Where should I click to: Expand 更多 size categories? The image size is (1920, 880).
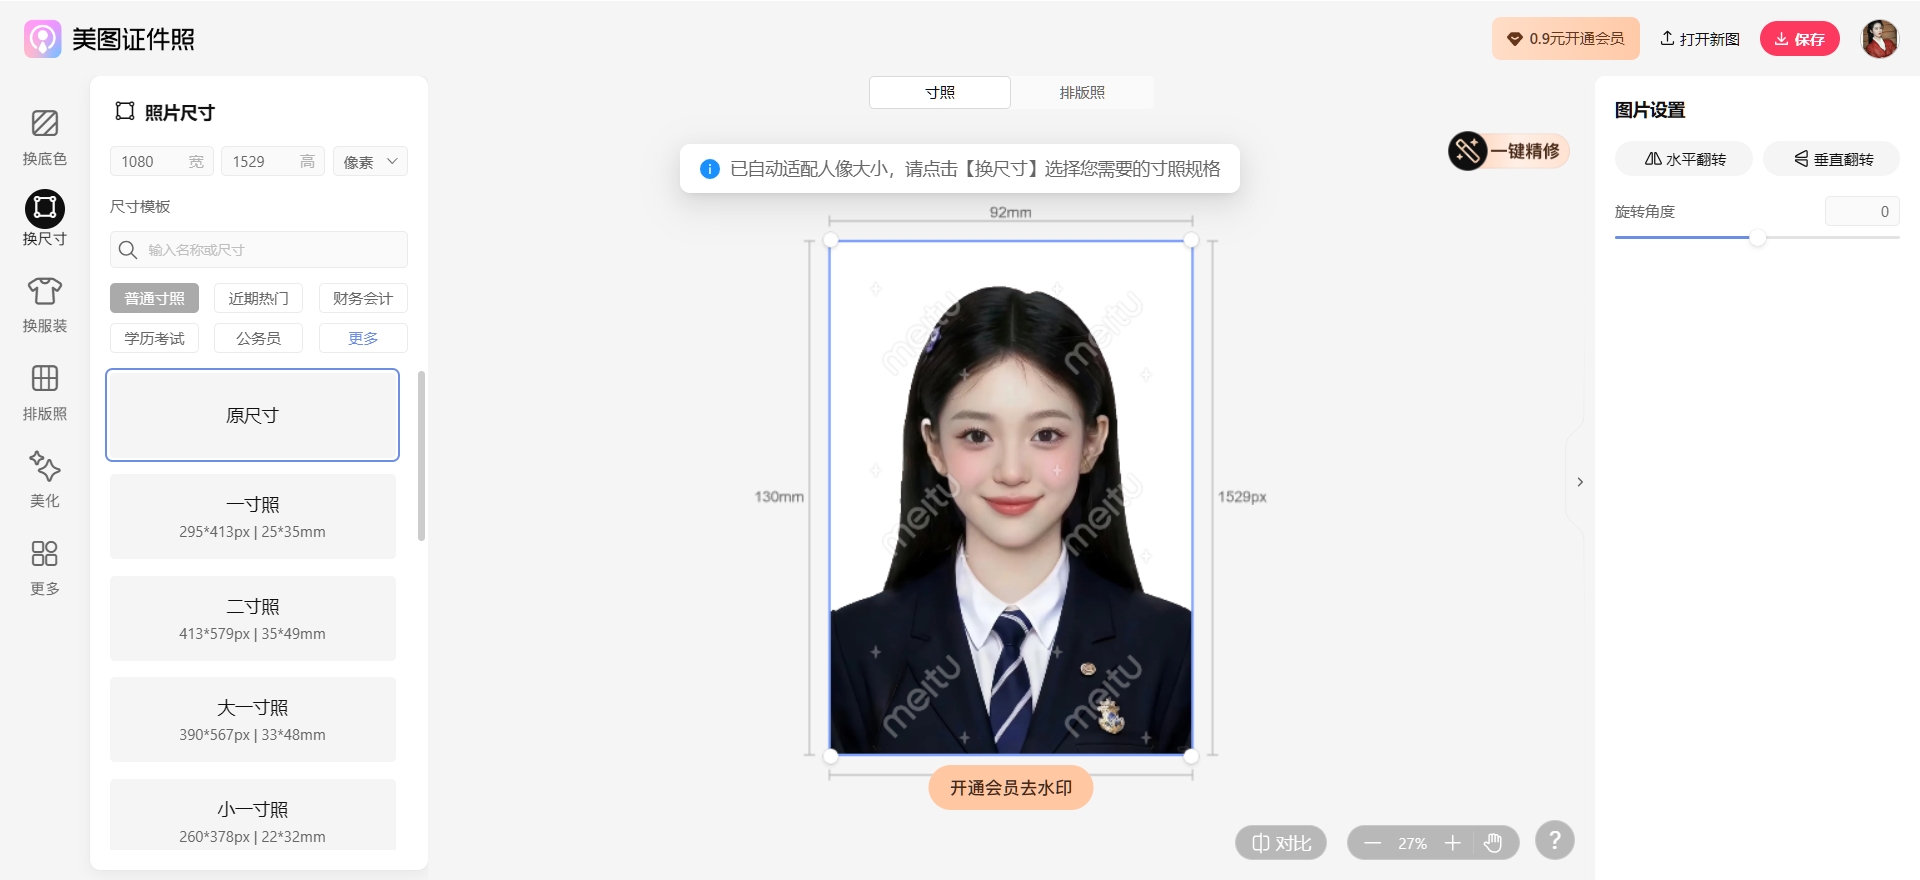pyautogui.click(x=363, y=338)
